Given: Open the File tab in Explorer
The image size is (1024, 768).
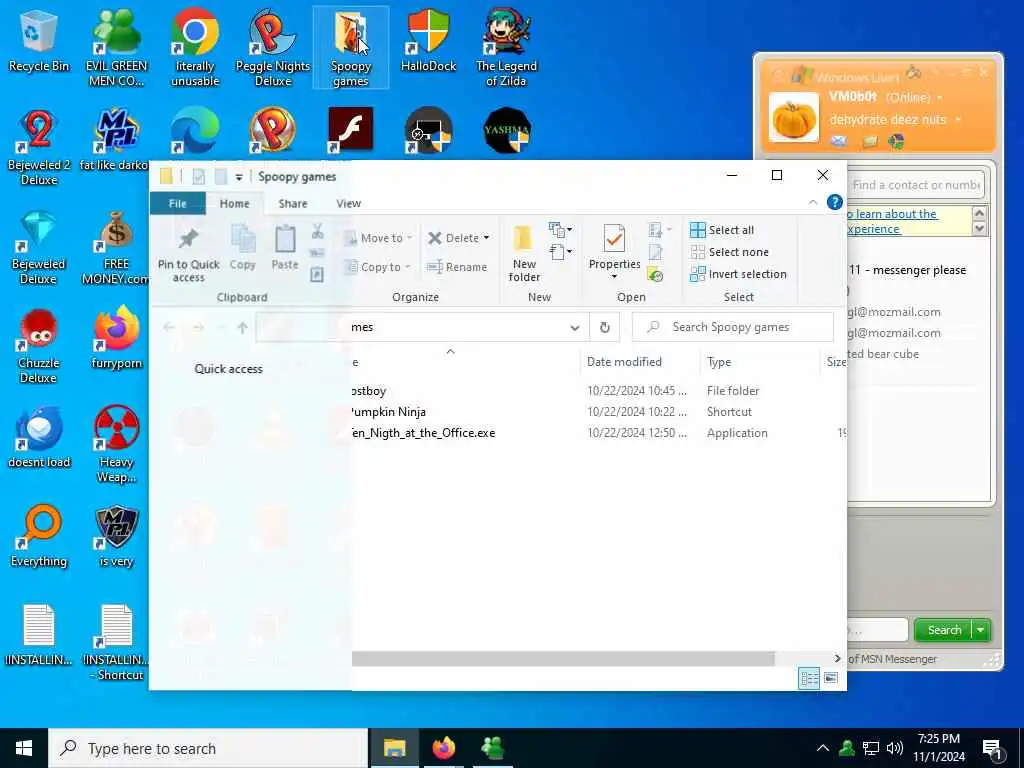Looking at the screenshot, I should point(178,203).
